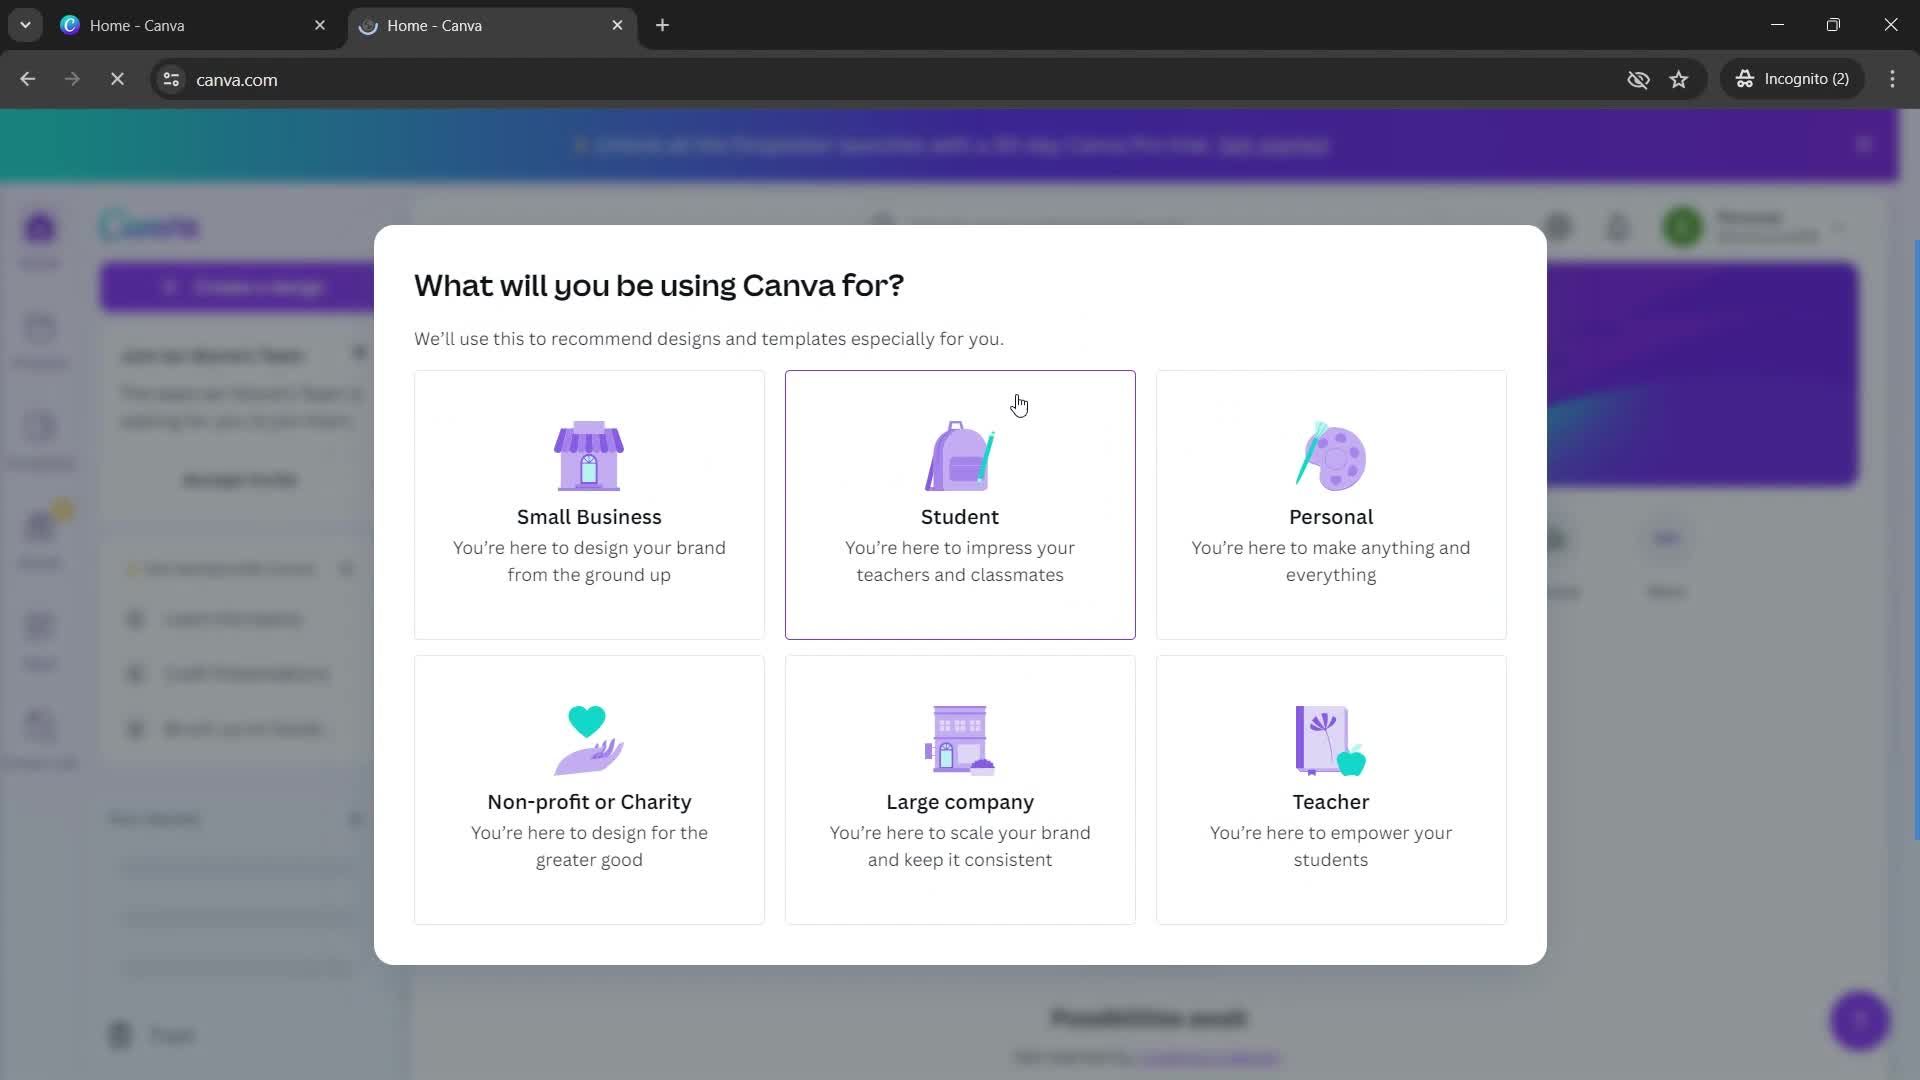Click 'design for the greater good' description

[589, 846]
